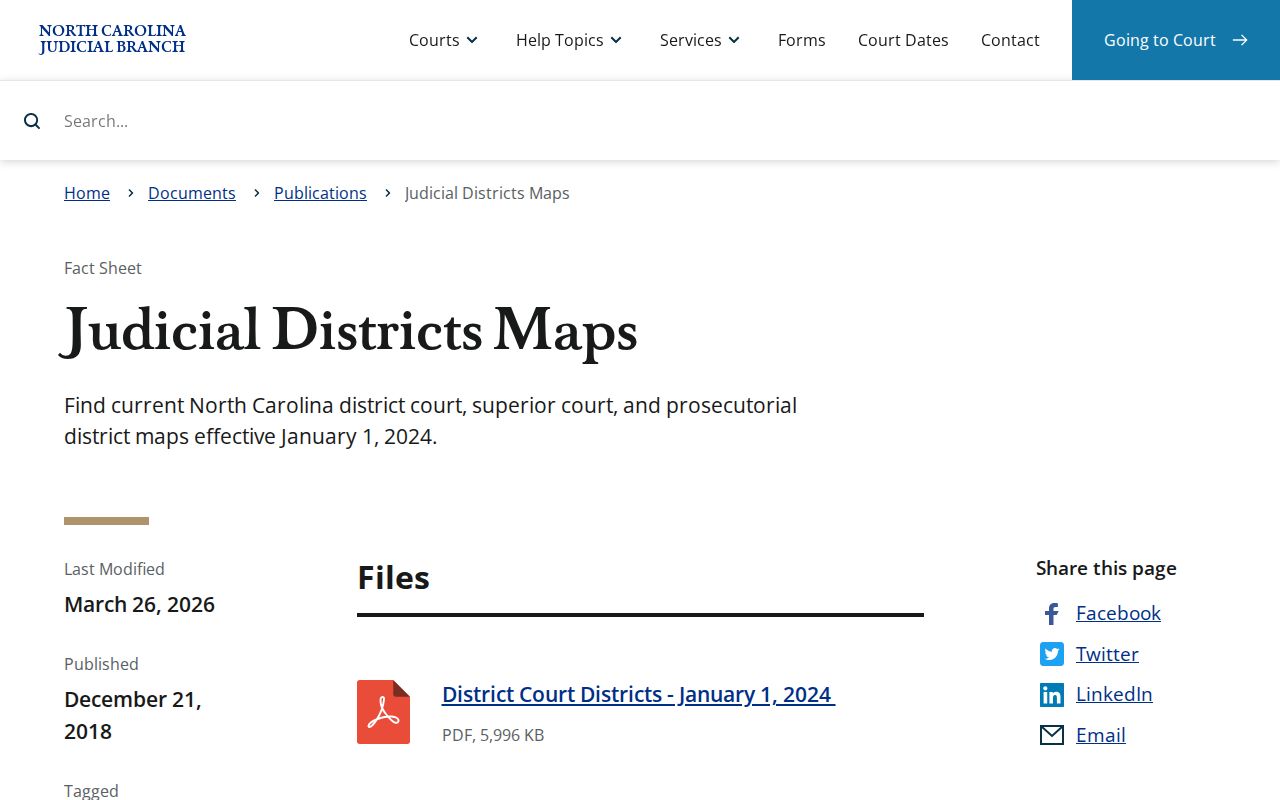Share page via Twitter link
This screenshot has width=1280, height=800.
1107,654
